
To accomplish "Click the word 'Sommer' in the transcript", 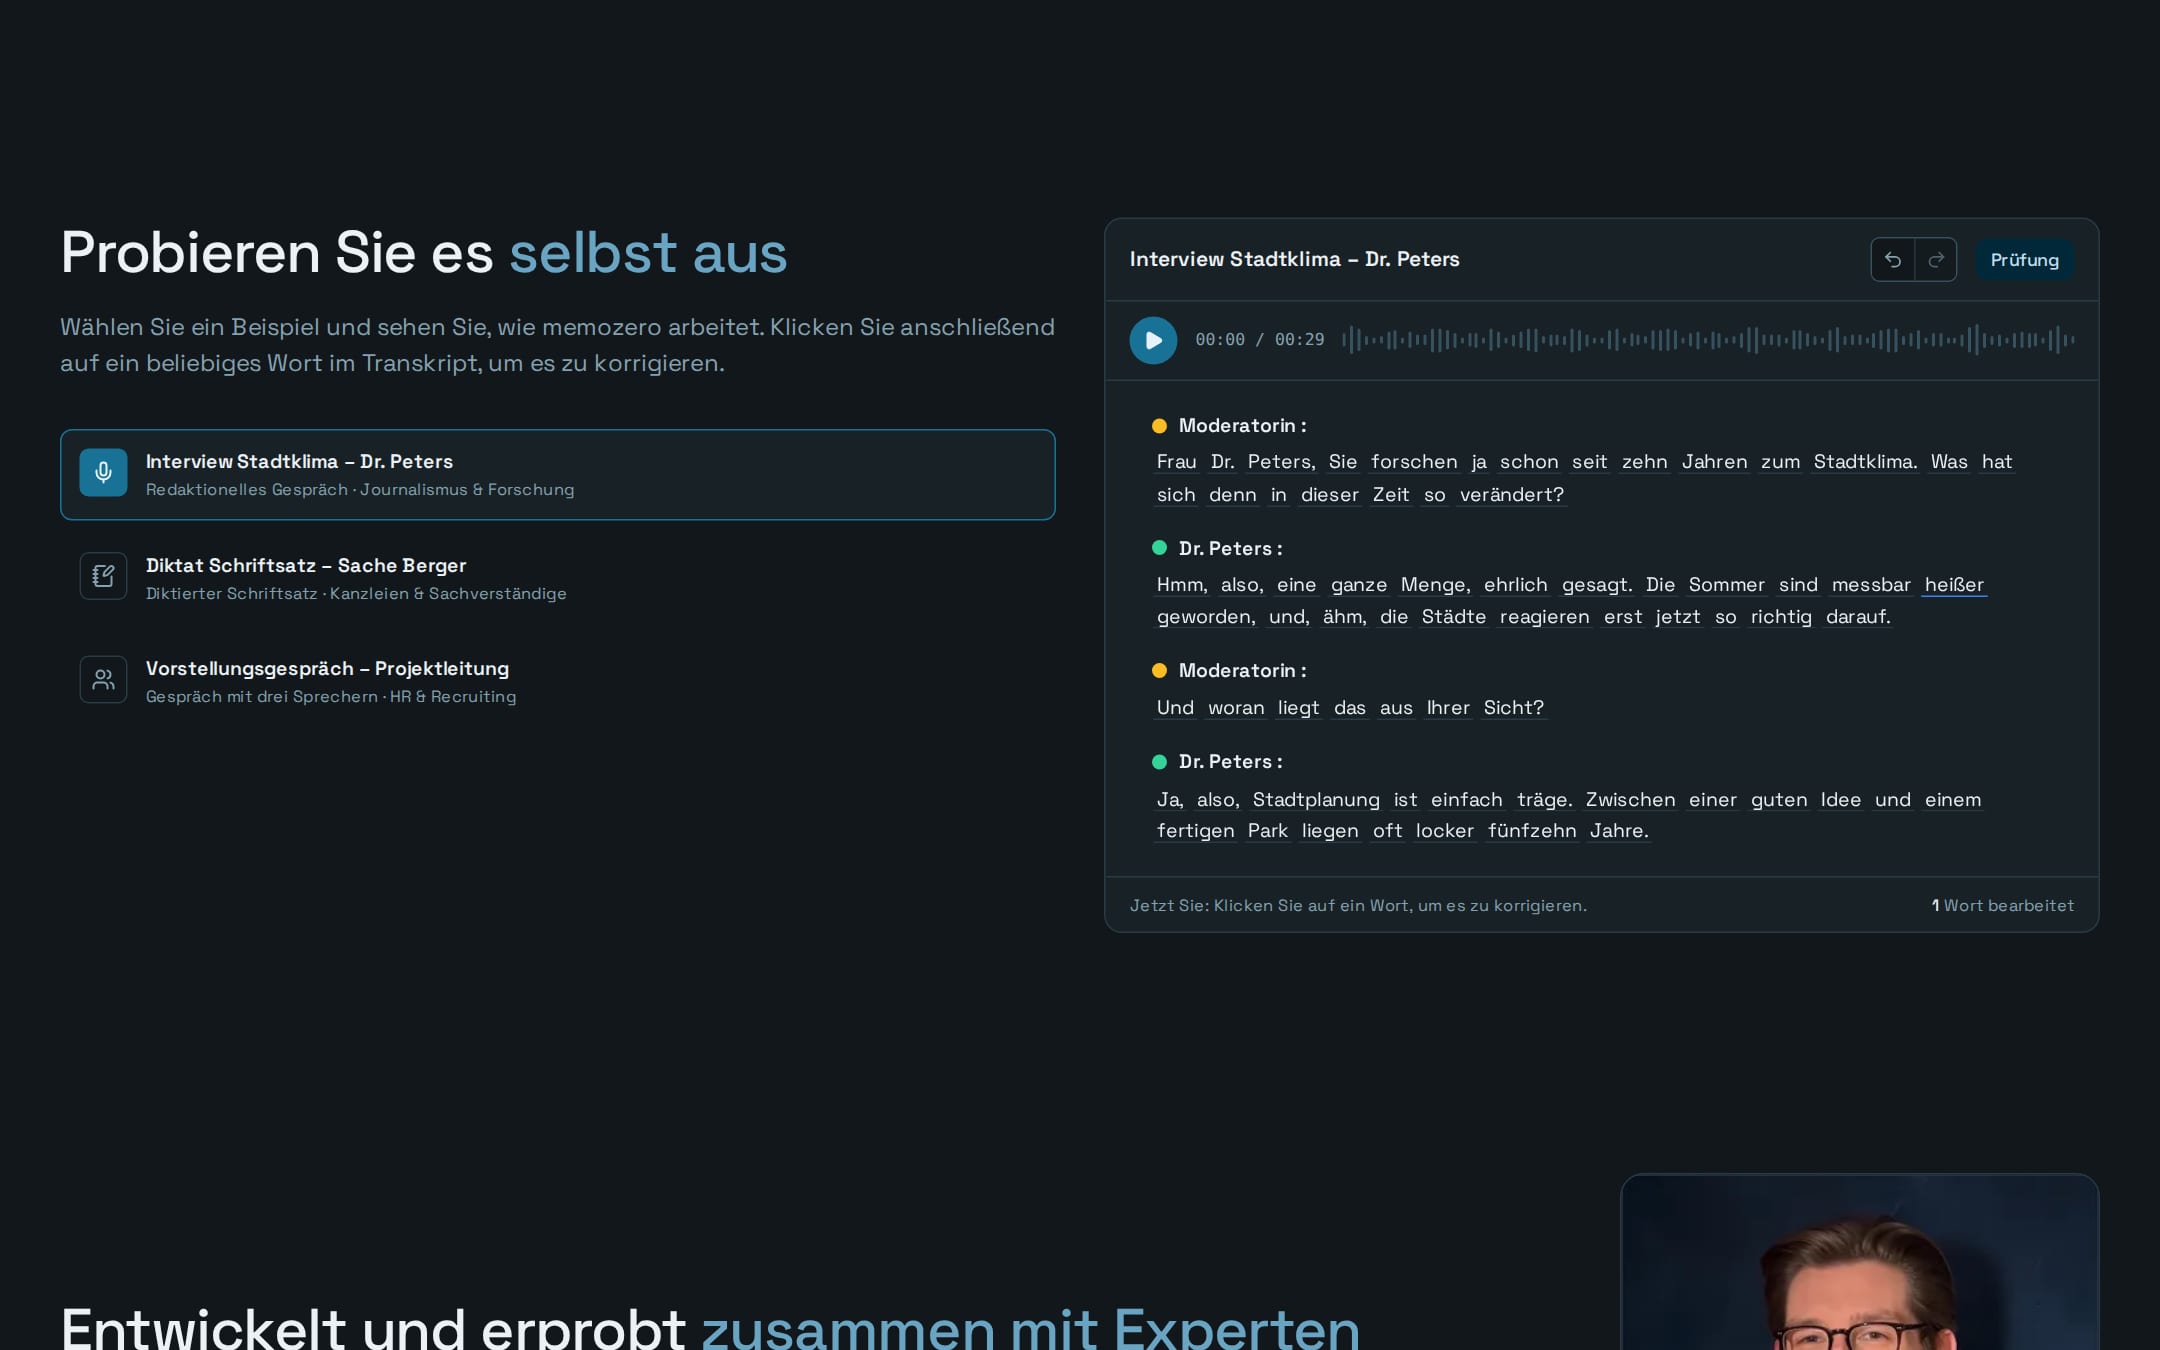I will (x=1727, y=585).
